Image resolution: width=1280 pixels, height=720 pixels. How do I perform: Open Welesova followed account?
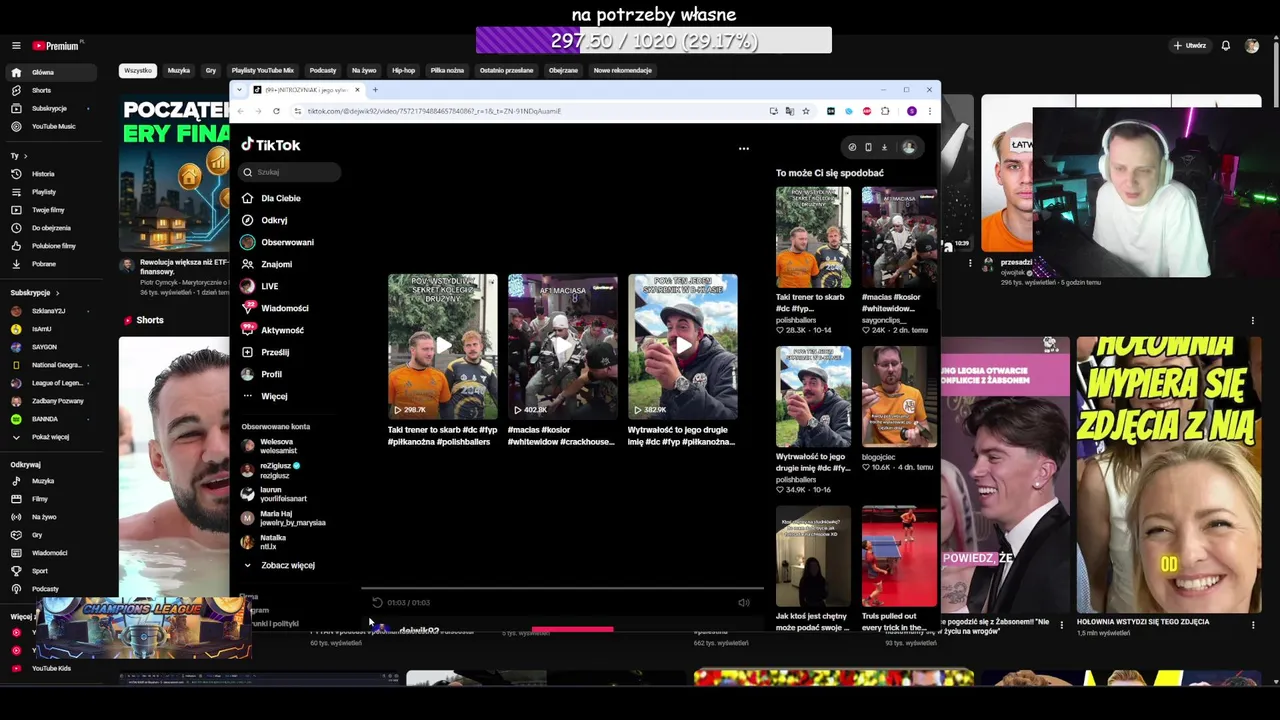click(278, 446)
